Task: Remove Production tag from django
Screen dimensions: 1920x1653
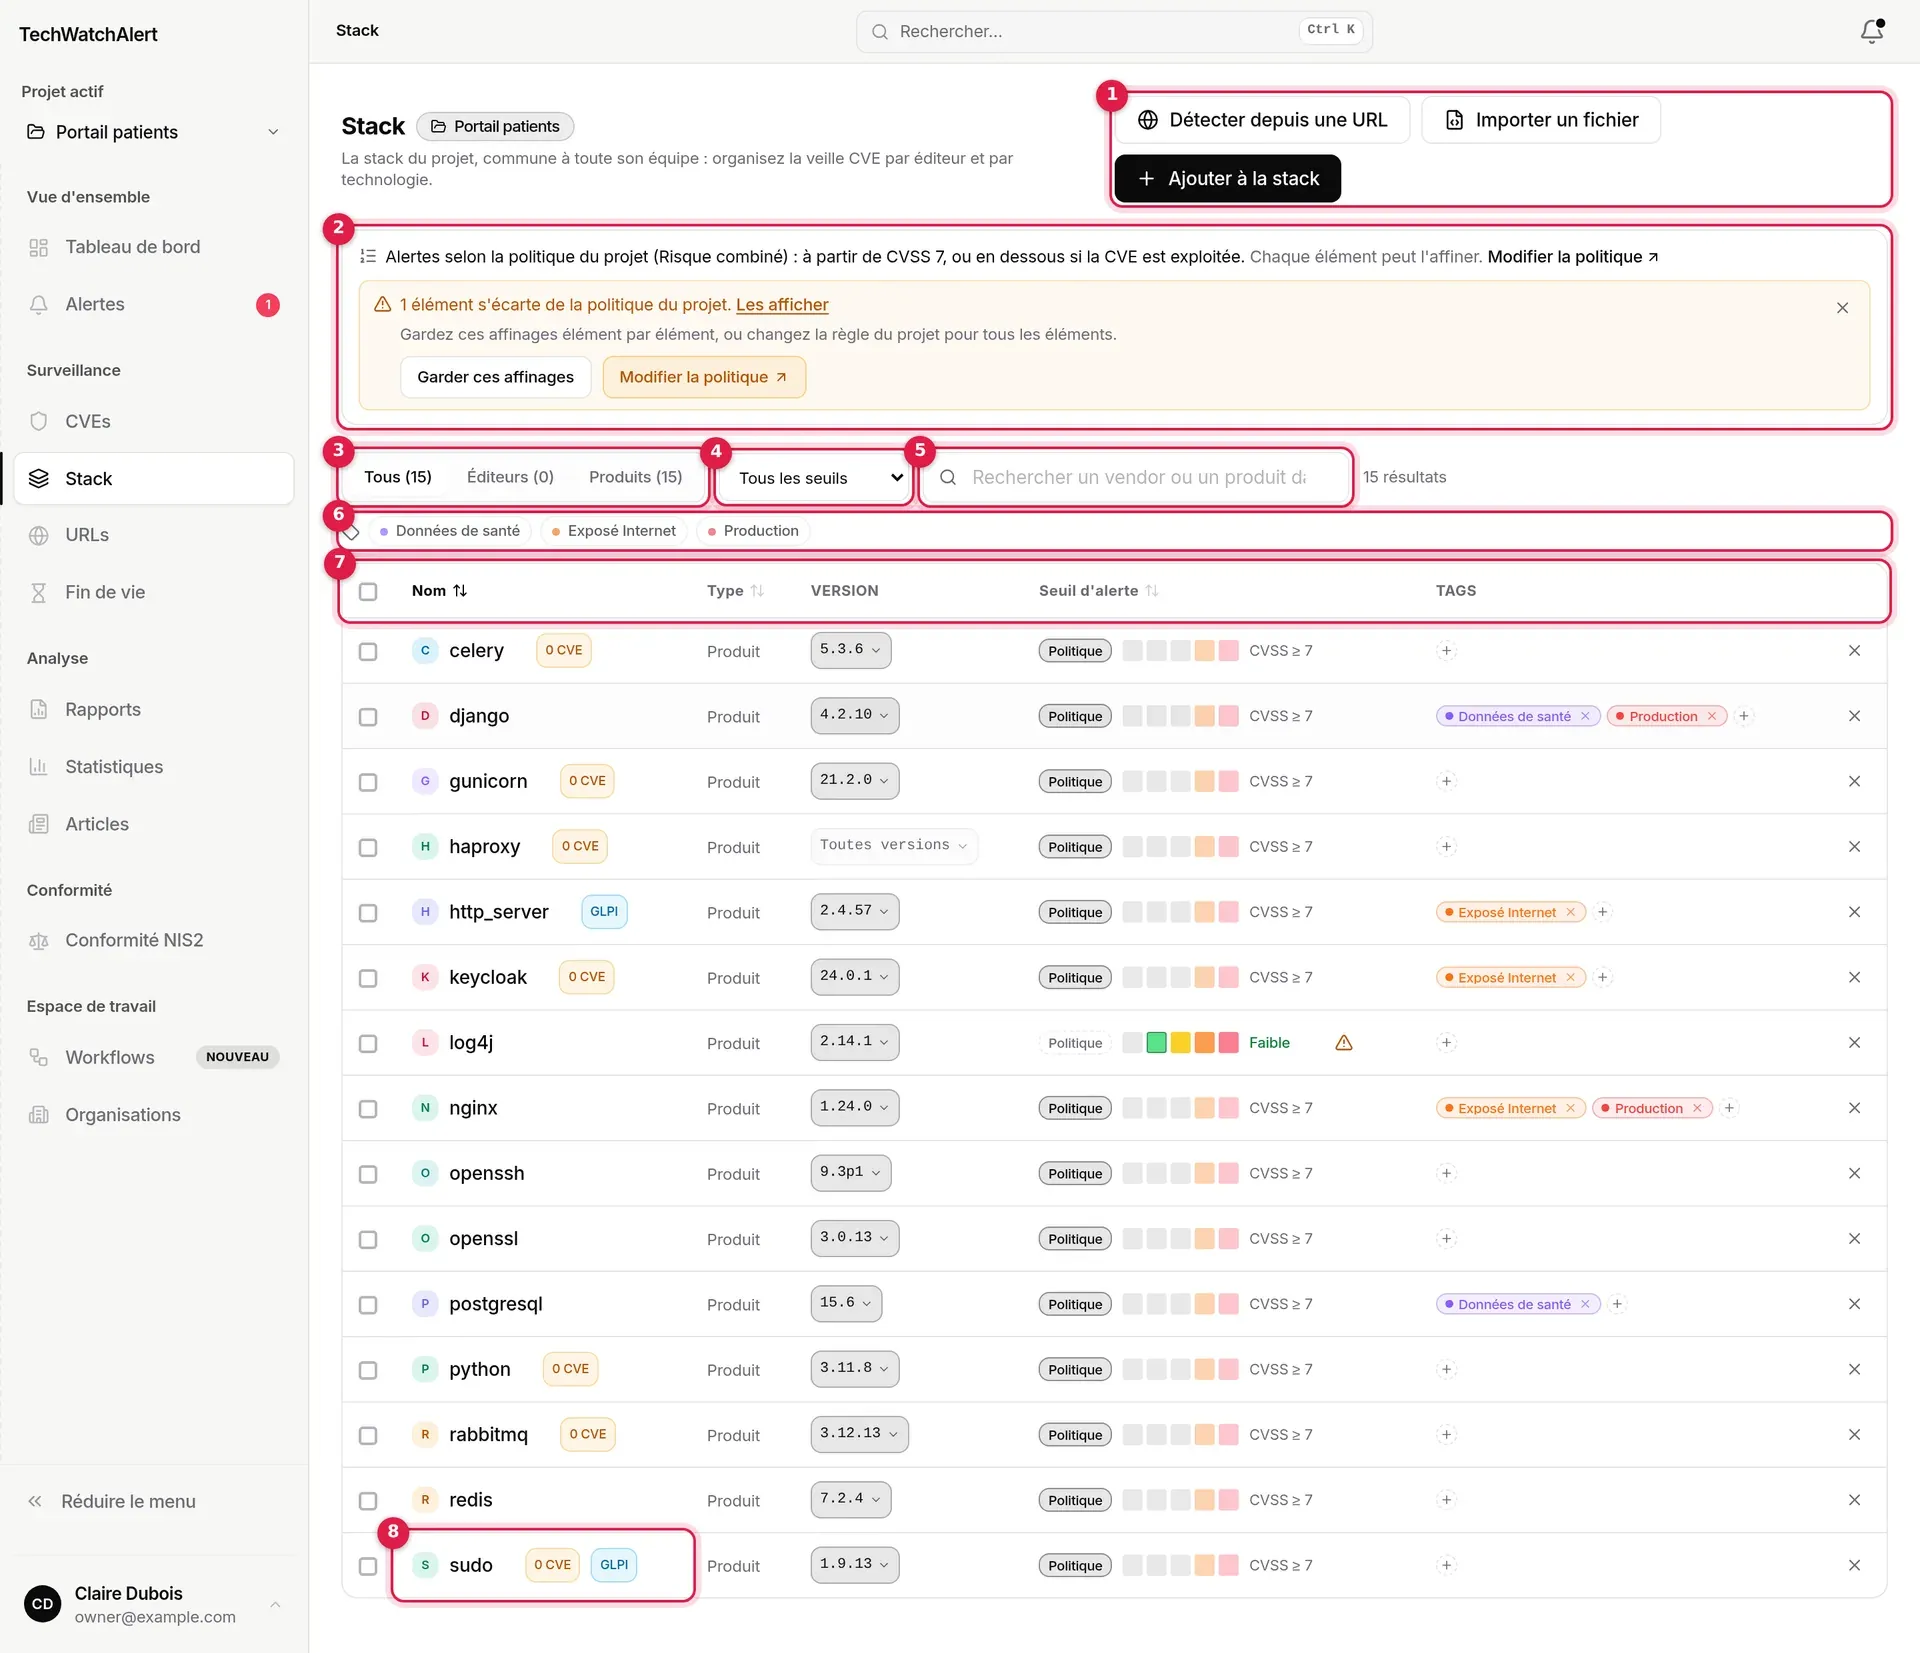Action: click(x=1711, y=716)
